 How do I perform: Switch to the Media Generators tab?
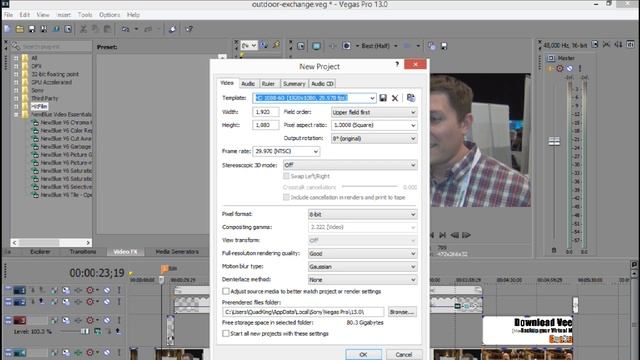(x=177, y=252)
